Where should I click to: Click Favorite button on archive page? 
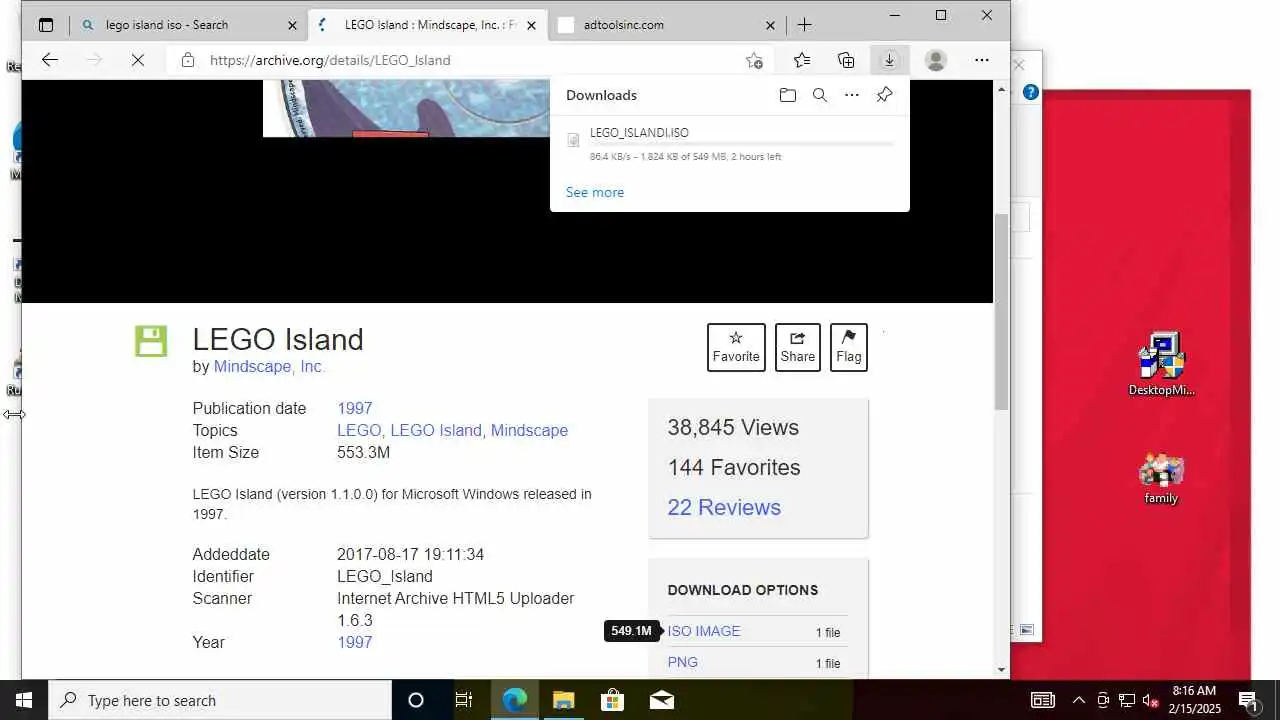coord(736,347)
